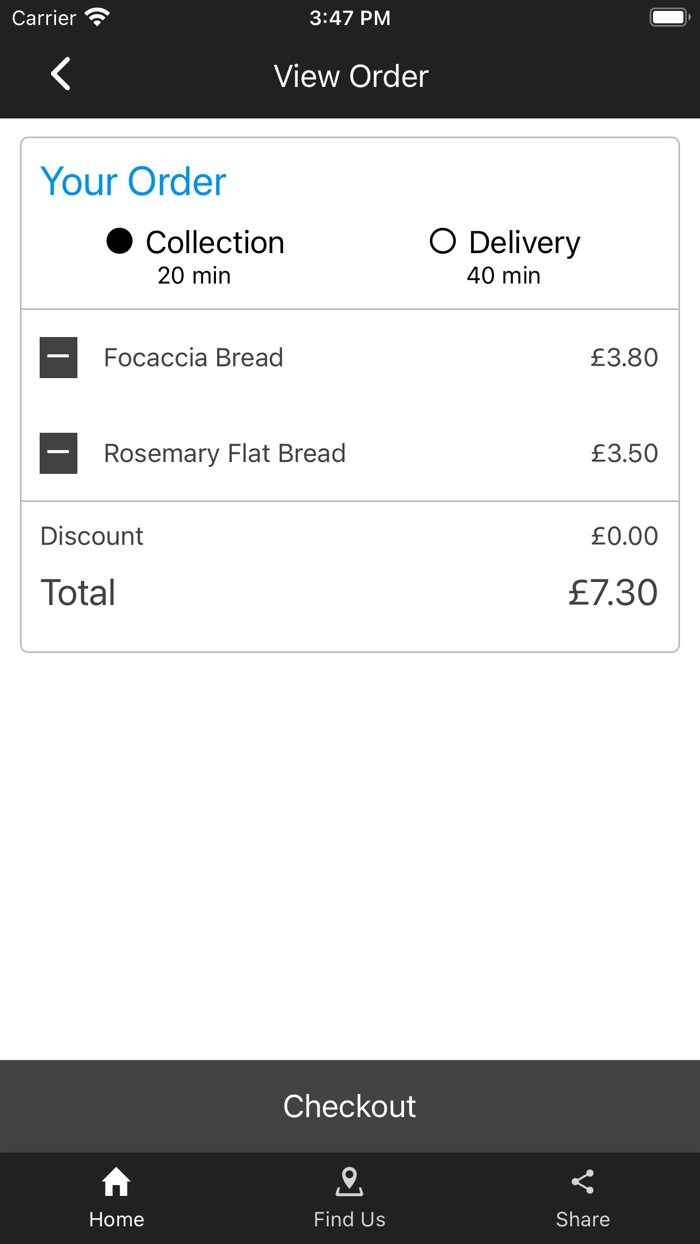
Task: Tap the back arrow to leave View Order
Action: (60, 75)
